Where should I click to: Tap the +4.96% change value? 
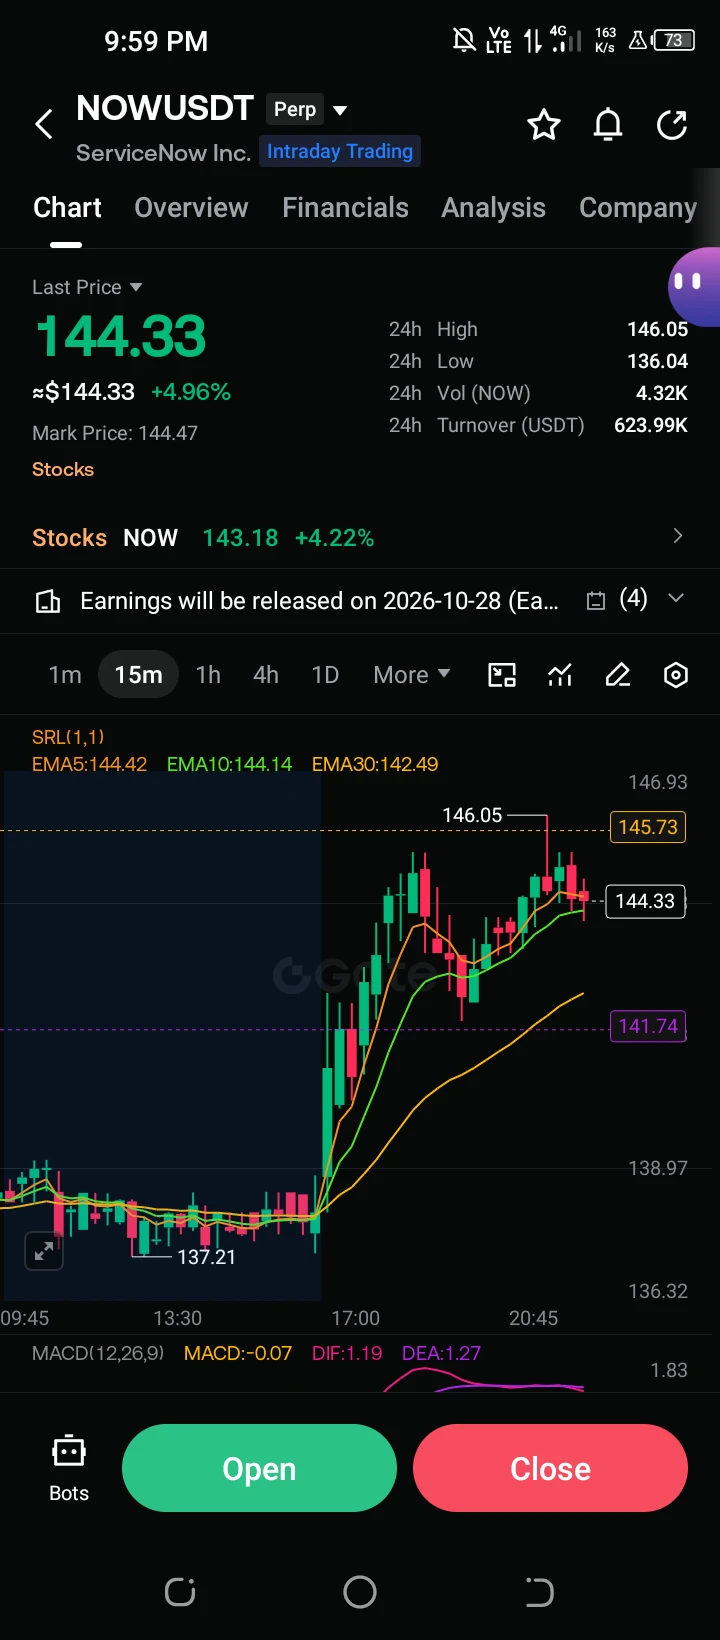pos(191,392)
